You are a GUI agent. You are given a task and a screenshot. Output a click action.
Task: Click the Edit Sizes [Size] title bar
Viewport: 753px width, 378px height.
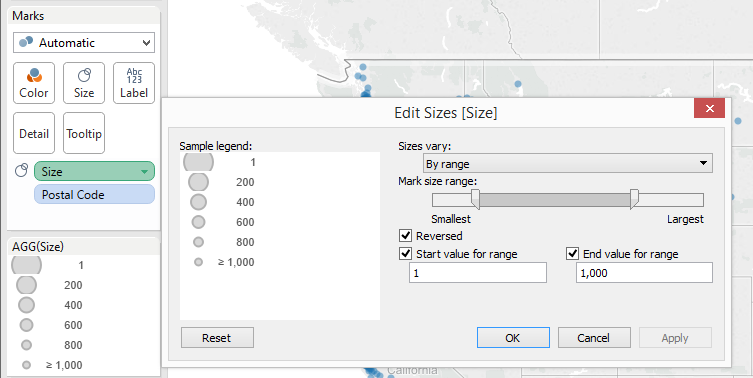click(446, 113)
